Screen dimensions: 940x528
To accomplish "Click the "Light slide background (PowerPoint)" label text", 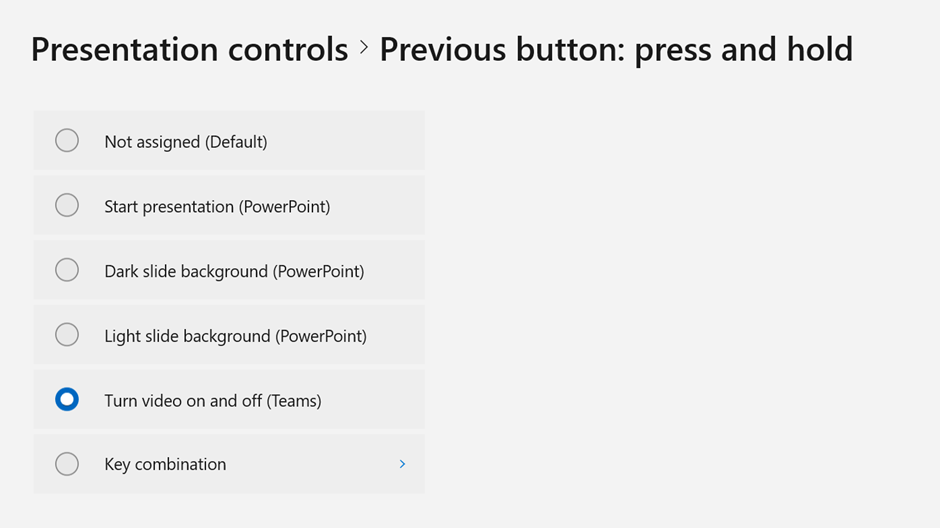I will click(235, 336).
